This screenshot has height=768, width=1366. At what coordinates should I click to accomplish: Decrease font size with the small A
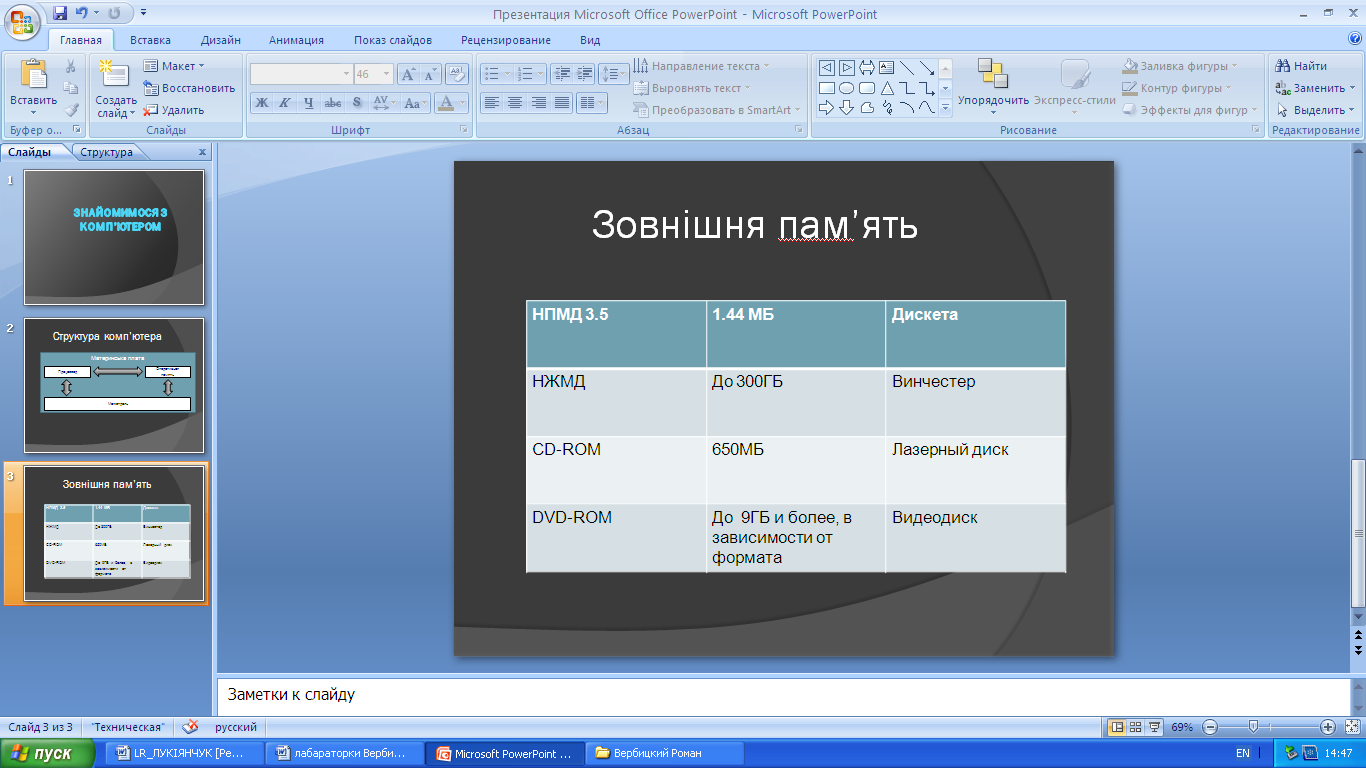pyautogui.click(x=430, y=74)
